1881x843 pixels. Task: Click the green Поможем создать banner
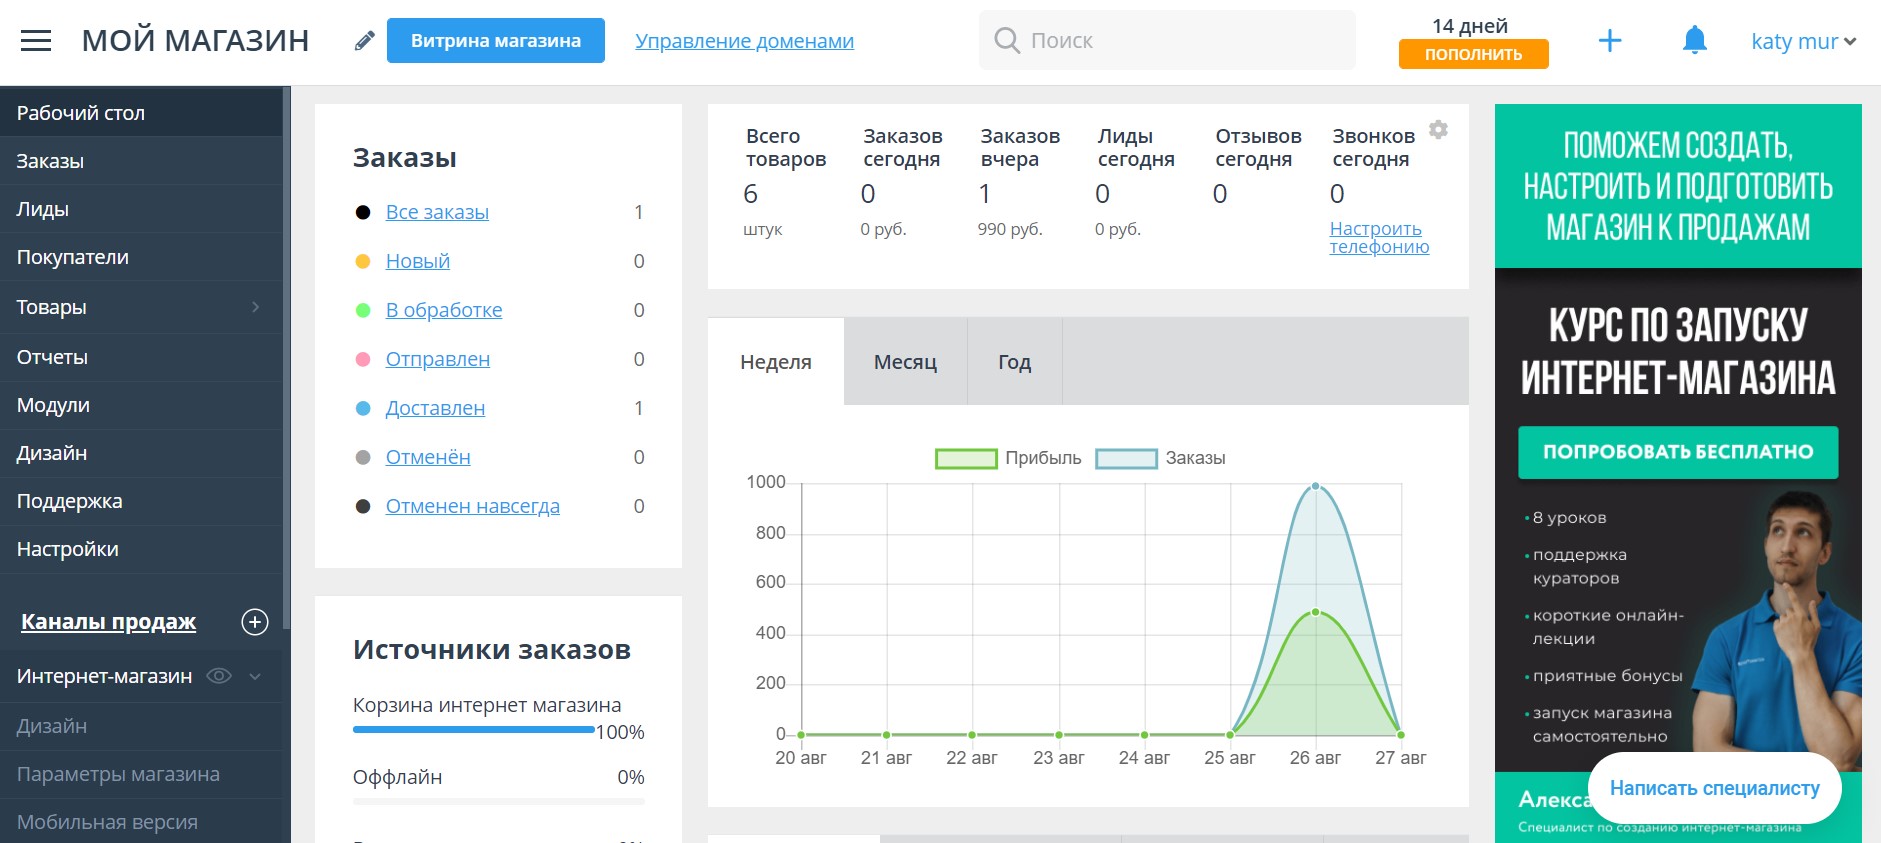tap(1678, 186)
